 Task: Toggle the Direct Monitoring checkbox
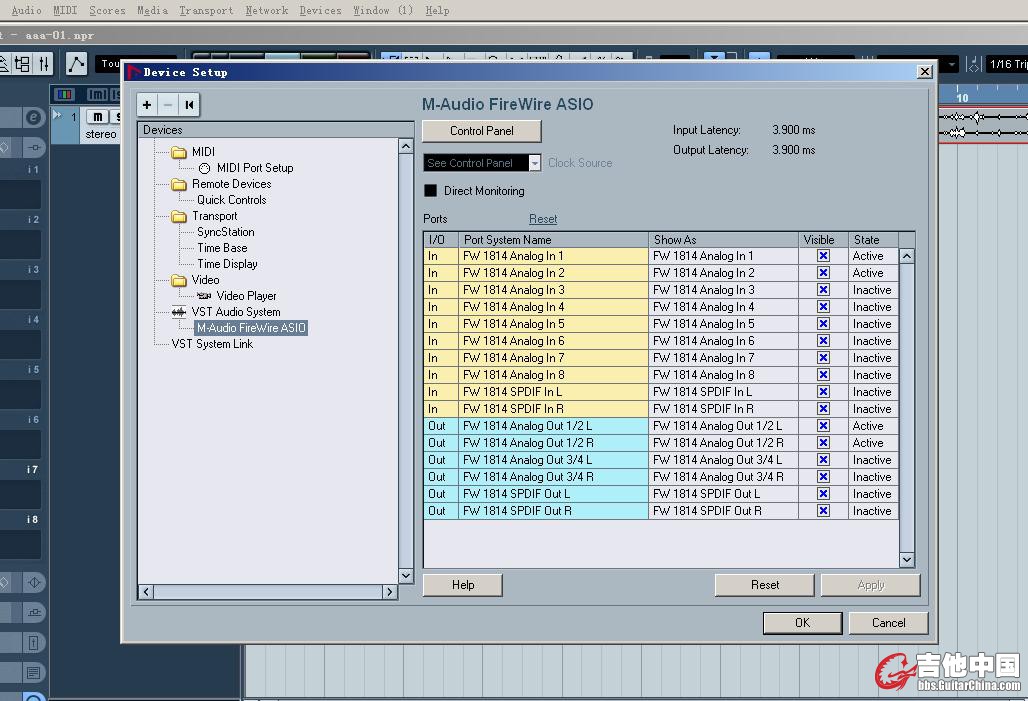click(431, 191)
